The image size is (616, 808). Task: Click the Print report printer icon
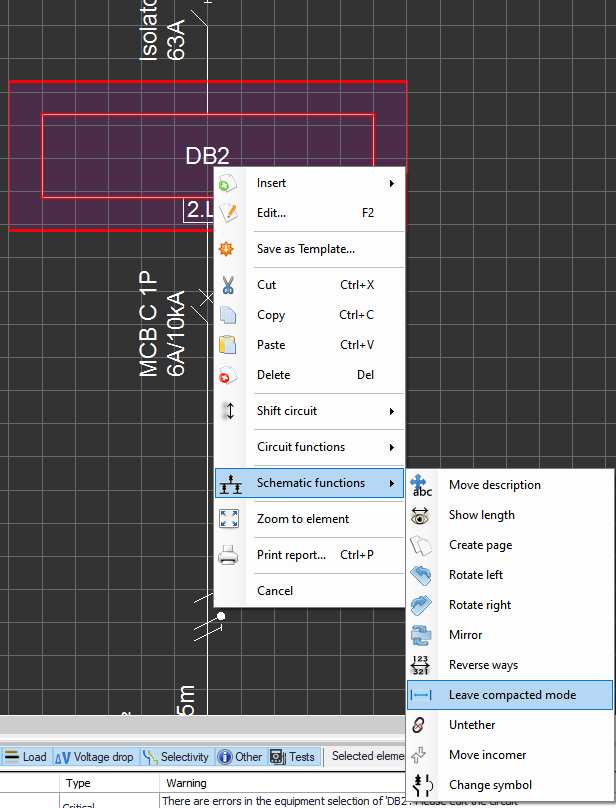pos(228,555)
